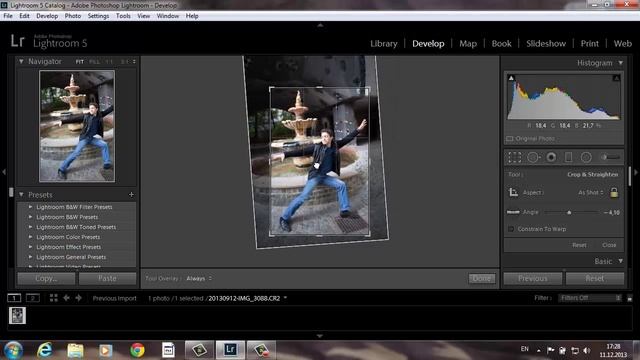
Task: Go forward with the filmstrip right arrow
Action: (x=78, y=298)
